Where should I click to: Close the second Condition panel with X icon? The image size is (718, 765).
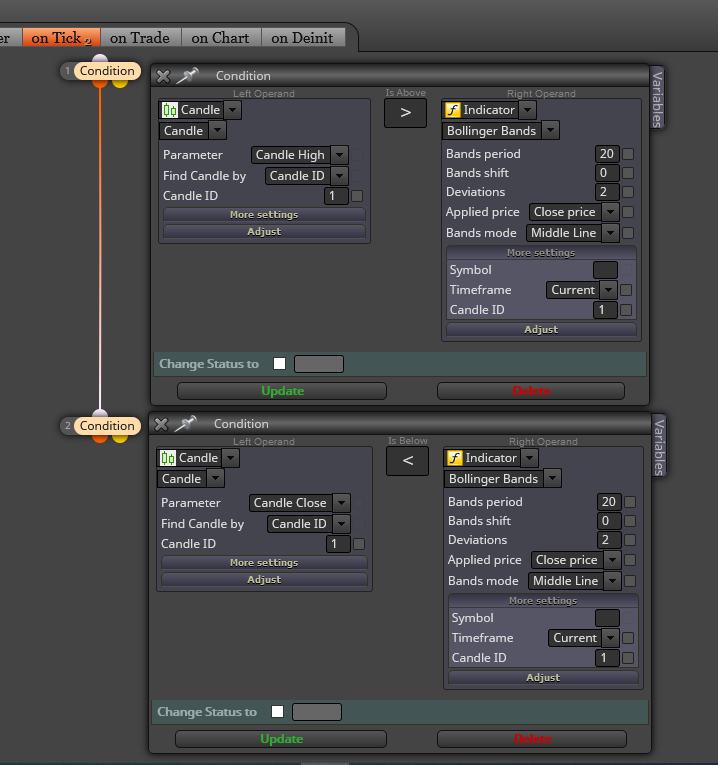161,424
